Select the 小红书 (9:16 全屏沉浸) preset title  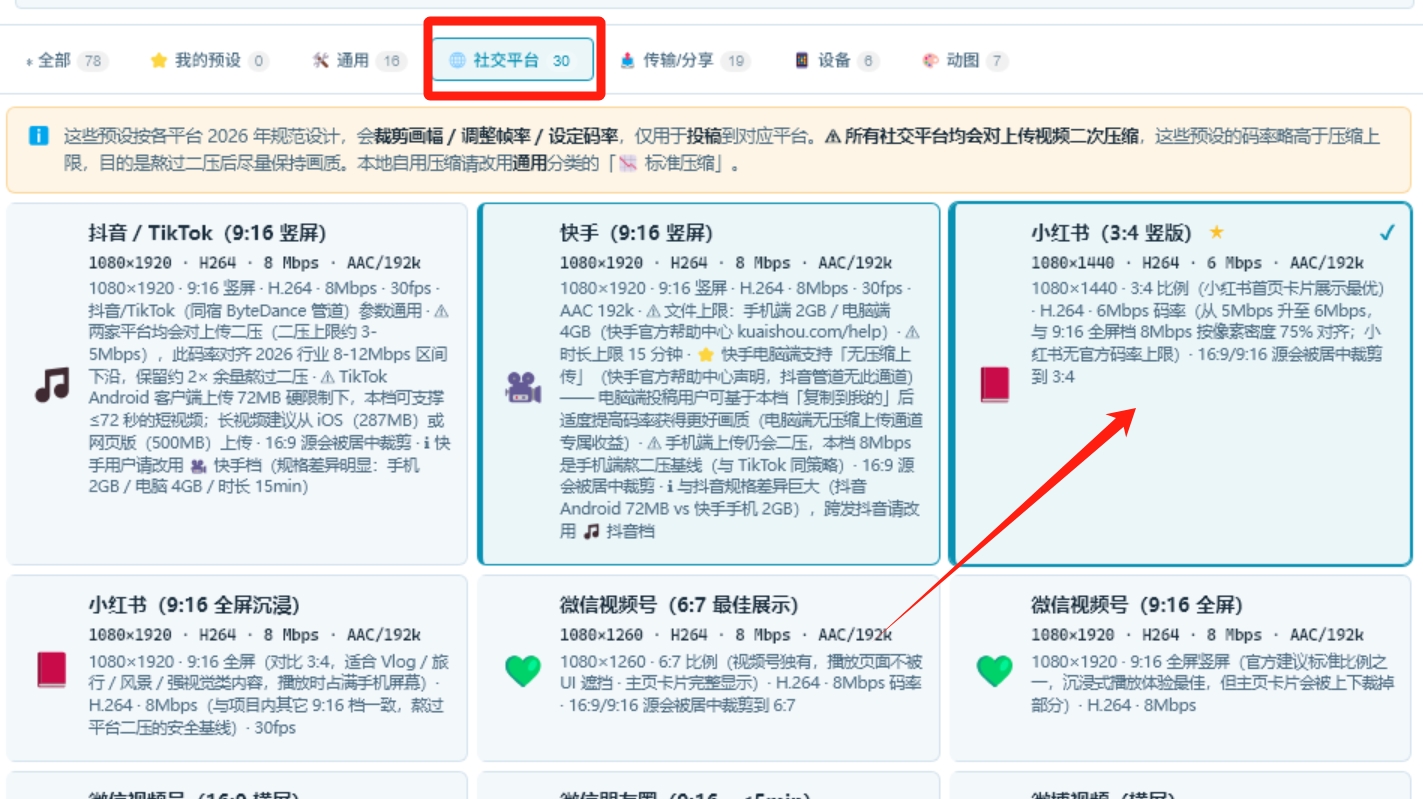(194, 605)
